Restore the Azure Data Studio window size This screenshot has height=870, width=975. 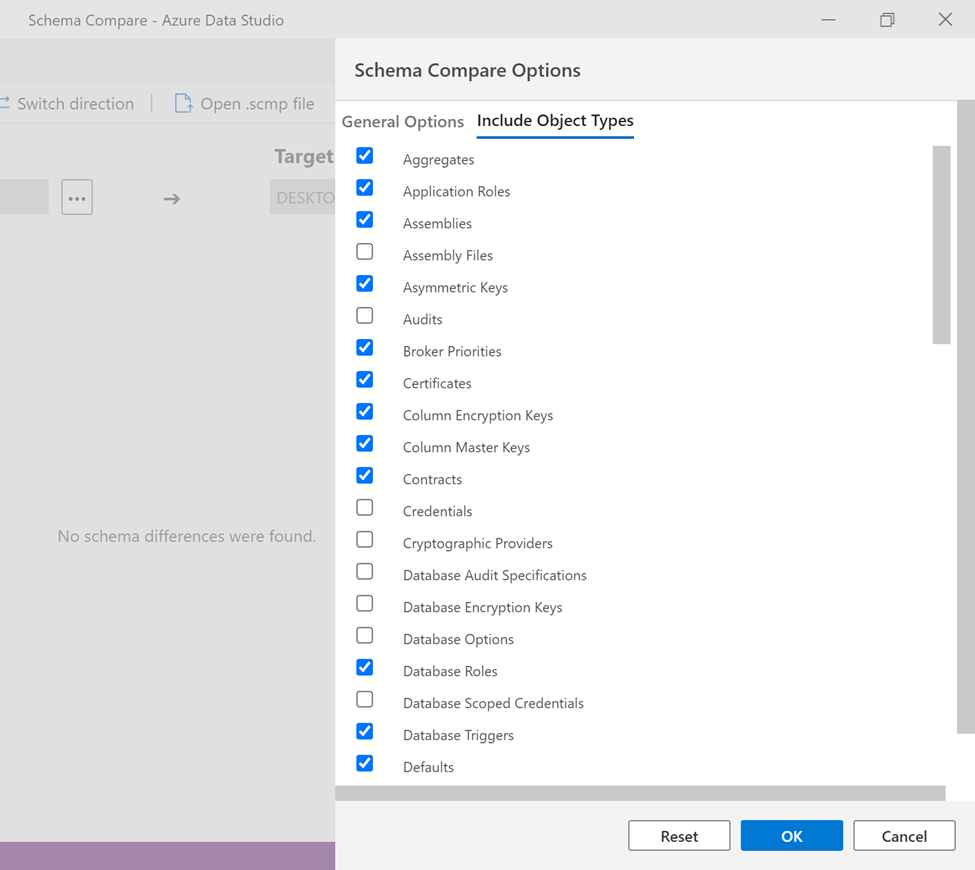point(887,20)
